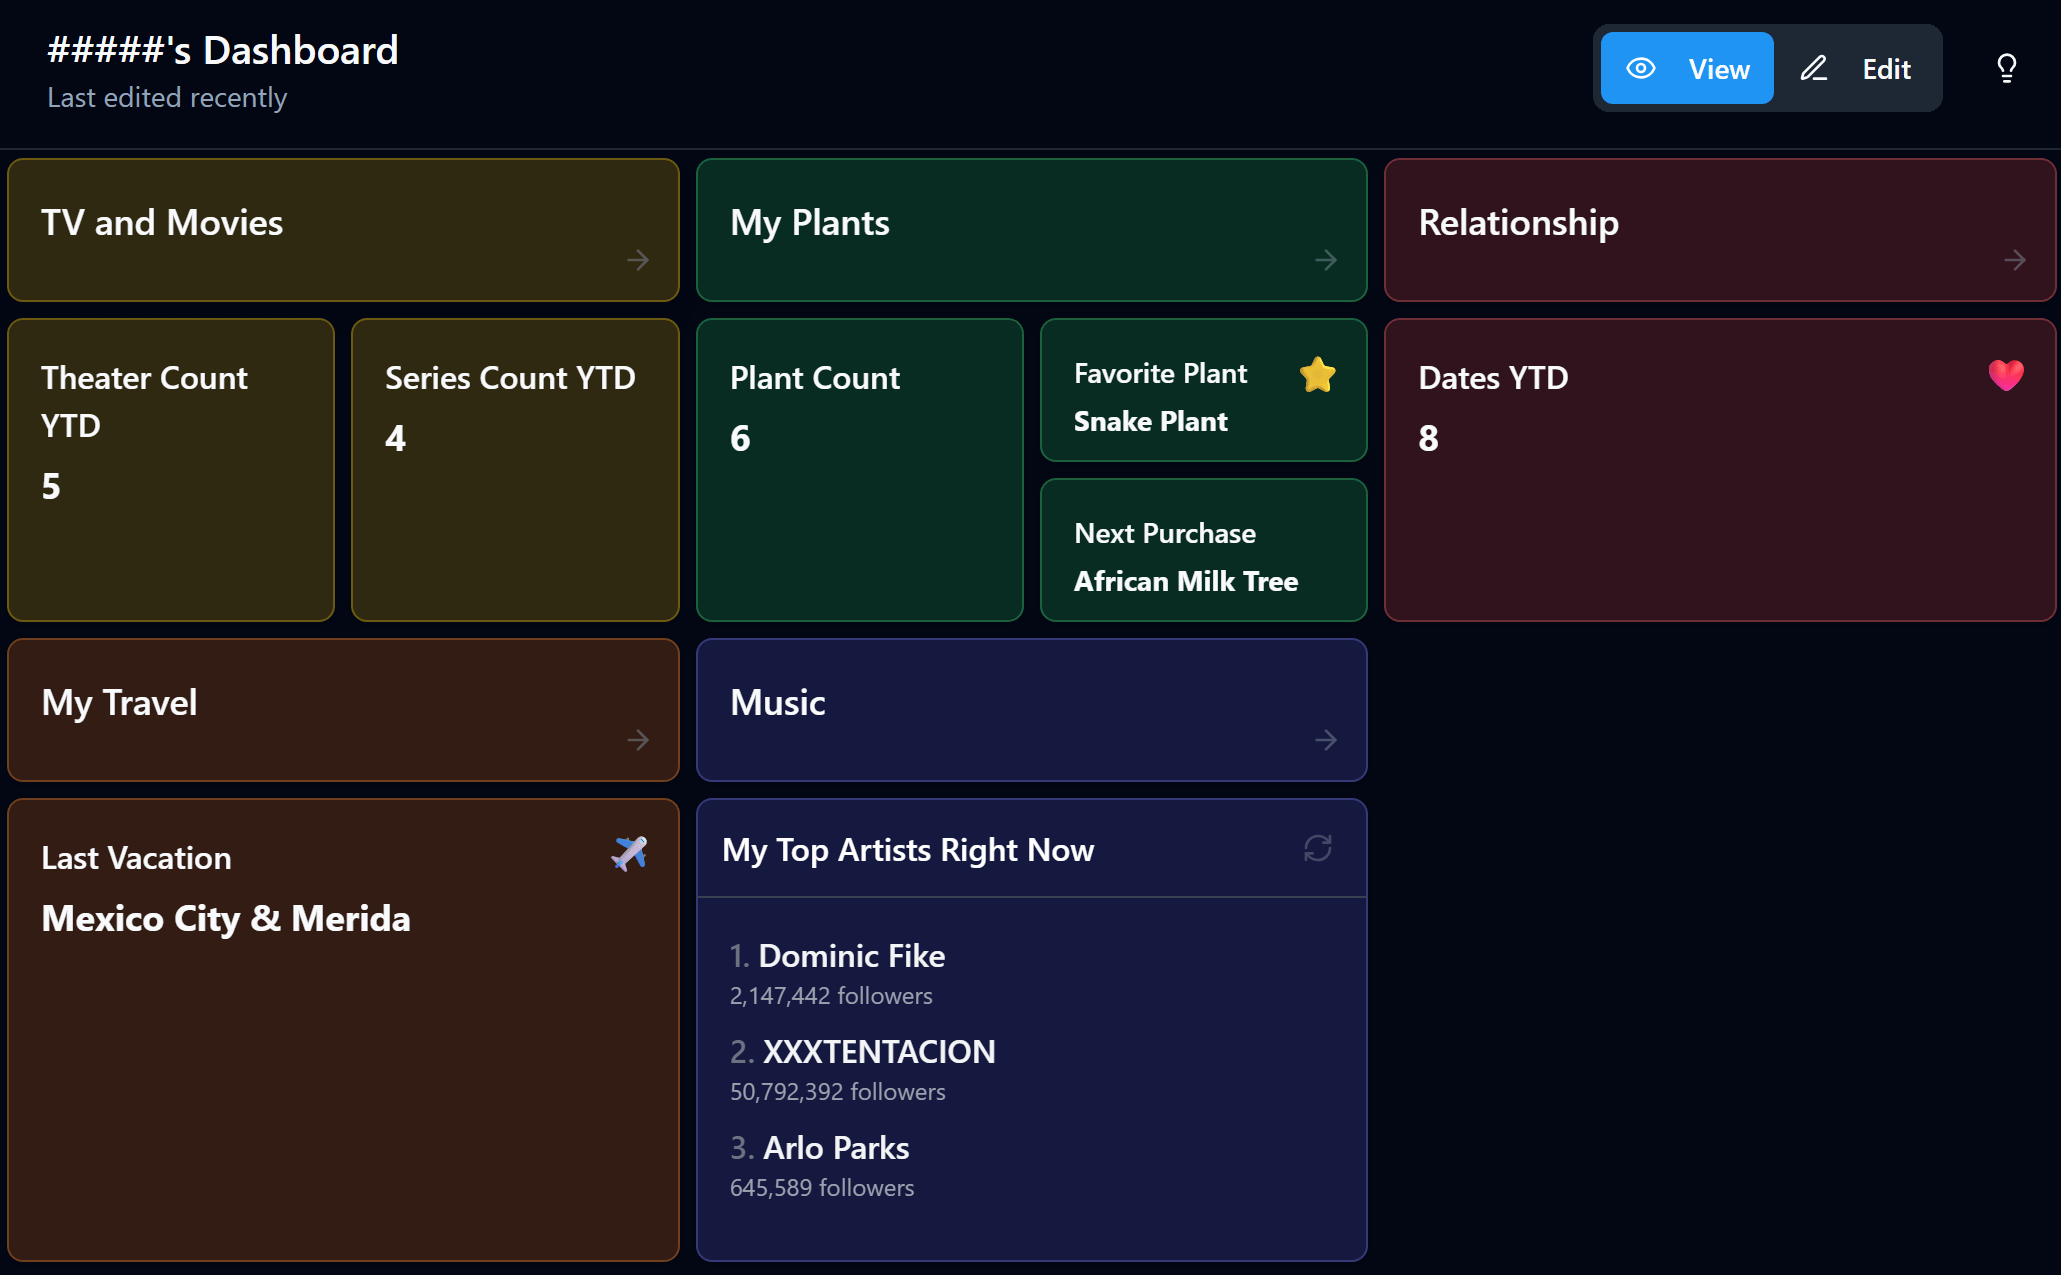This screenshot has height=1275, width=2061.
Task: Open My Plants section arrow
Action: click(1326, 260)
